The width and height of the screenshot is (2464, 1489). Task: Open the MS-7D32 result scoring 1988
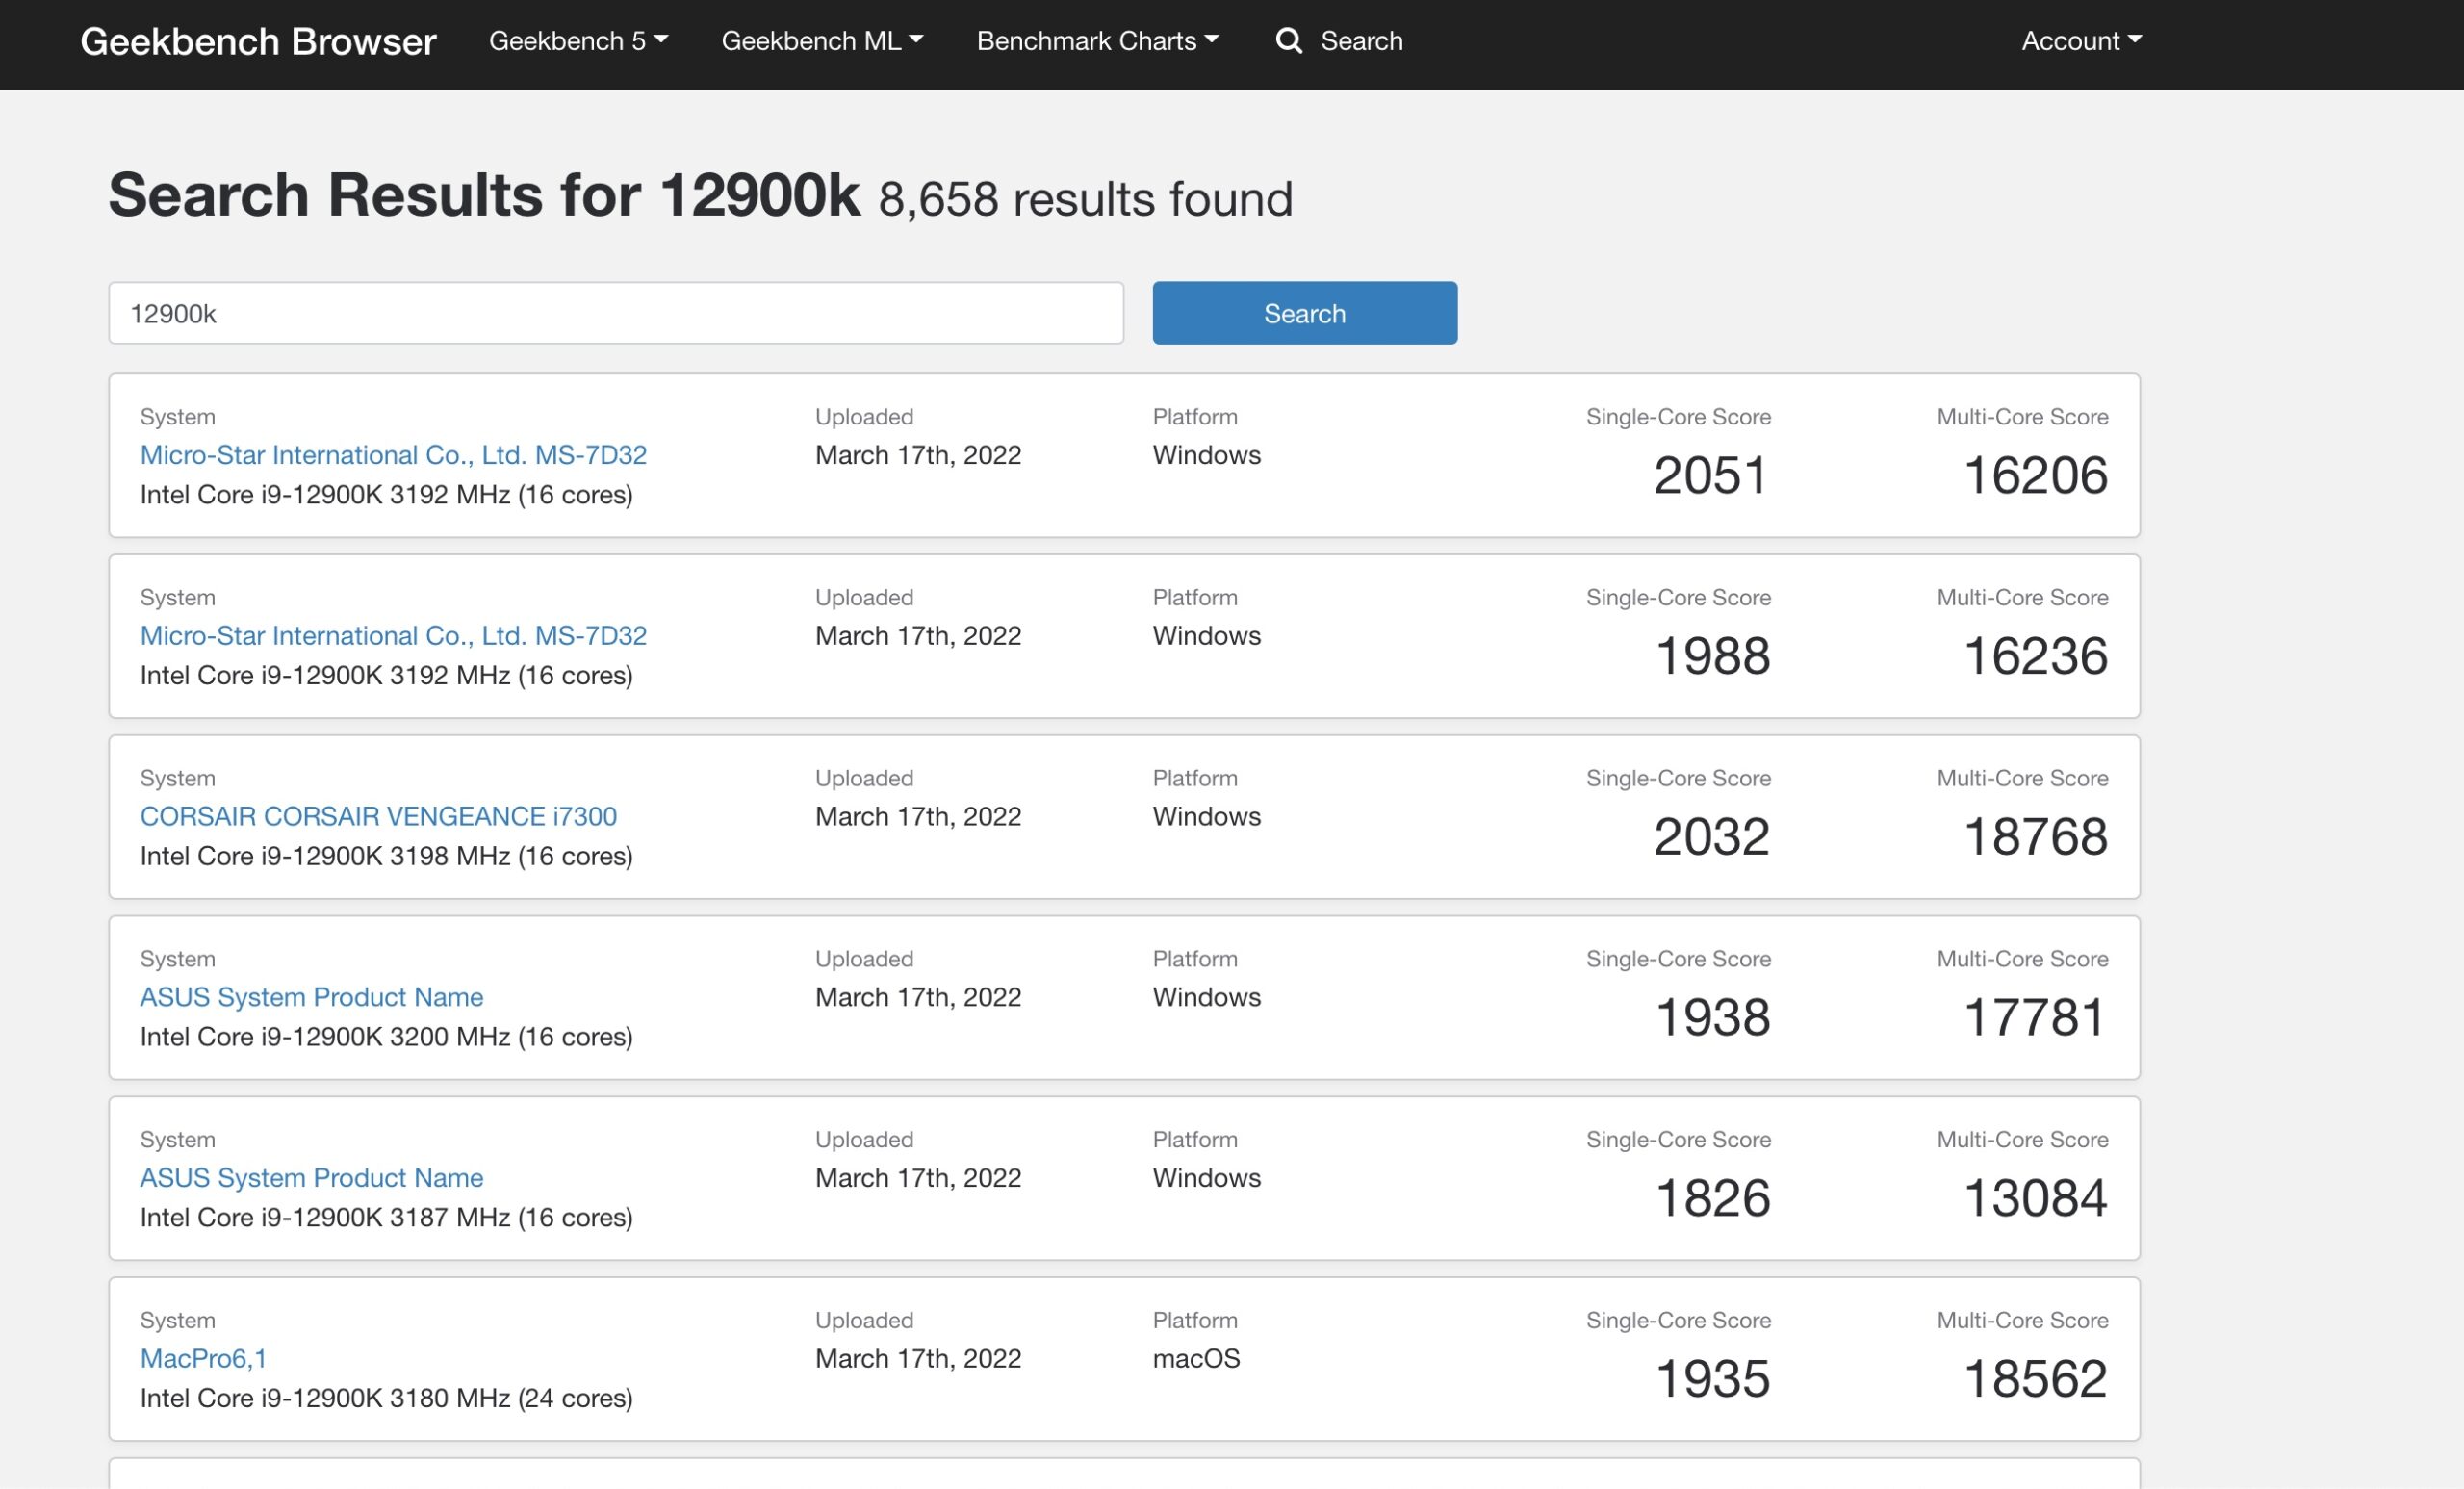393,636
